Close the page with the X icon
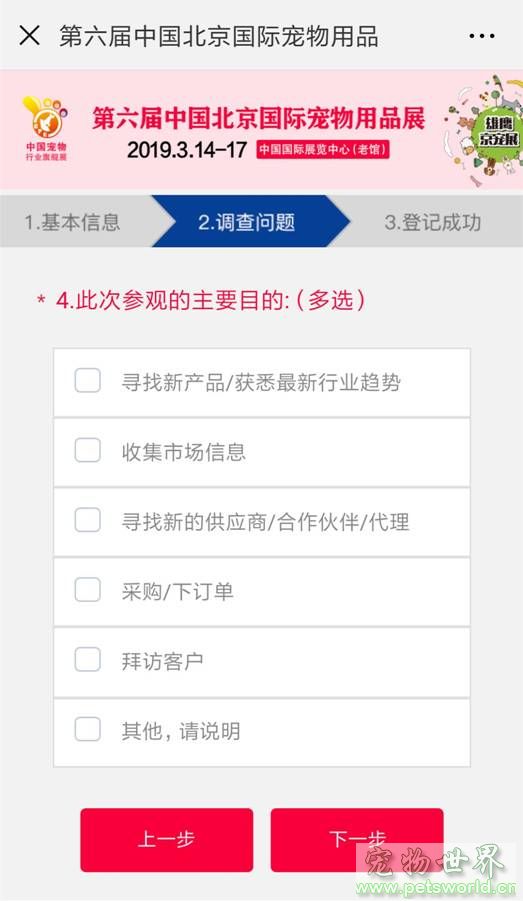The width and height of the screenshot is (523, 901). coord(29,36)
